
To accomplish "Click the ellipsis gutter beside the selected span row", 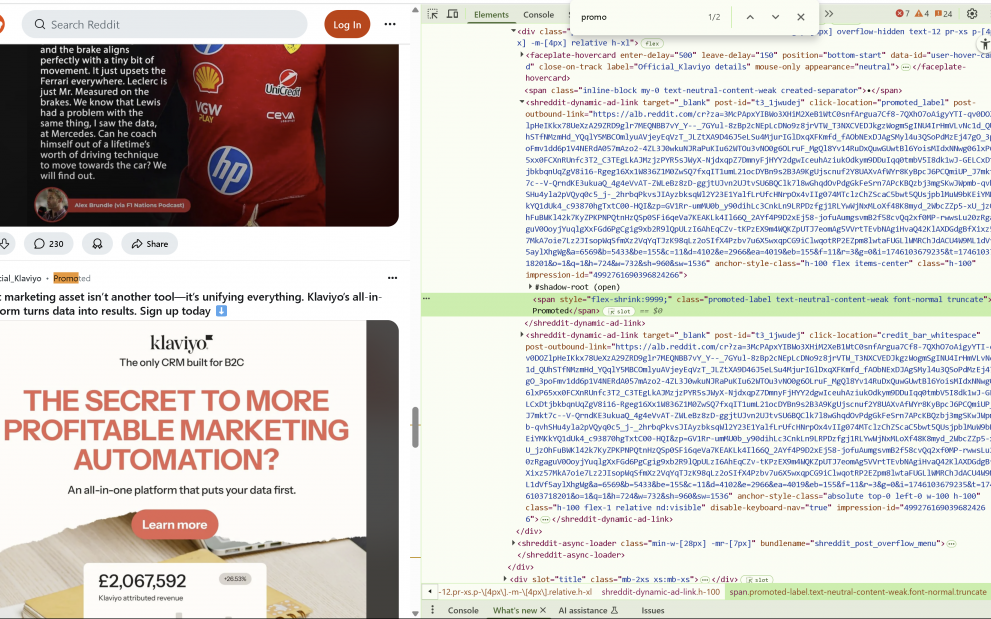I will pyautogui.click(x=427, y=299).
